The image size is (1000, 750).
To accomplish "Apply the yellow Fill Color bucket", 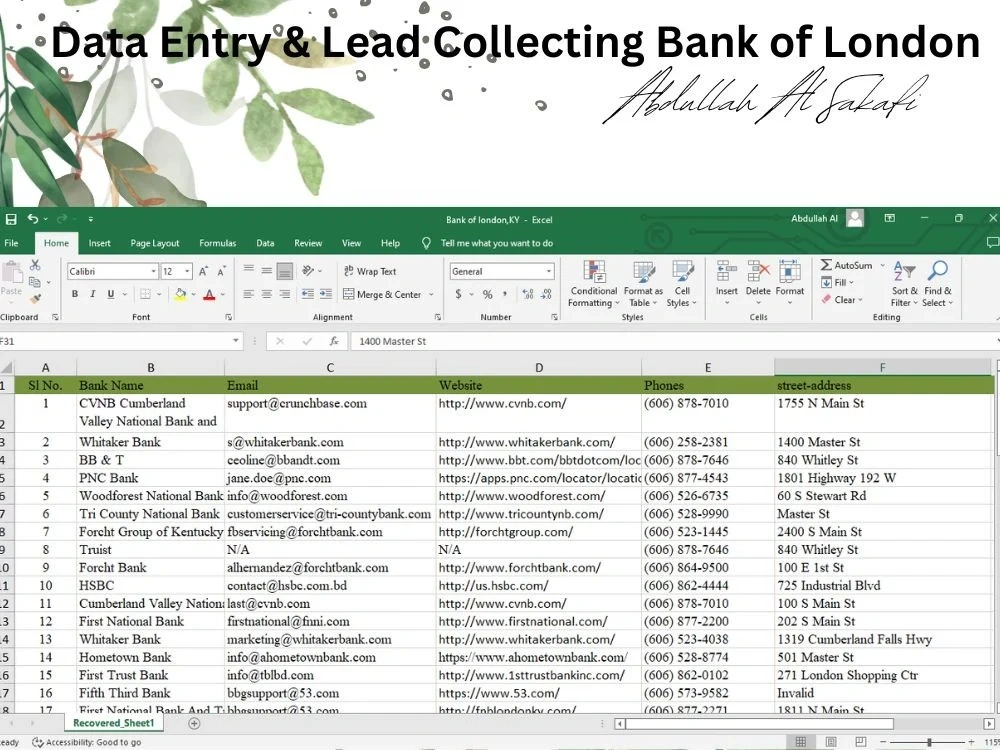I will [180, 294].
